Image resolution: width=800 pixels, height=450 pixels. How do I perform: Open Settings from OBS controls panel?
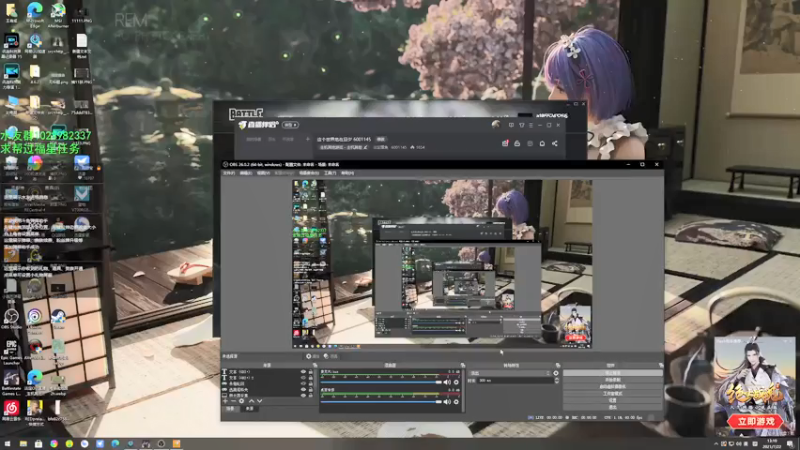(613, 400)
